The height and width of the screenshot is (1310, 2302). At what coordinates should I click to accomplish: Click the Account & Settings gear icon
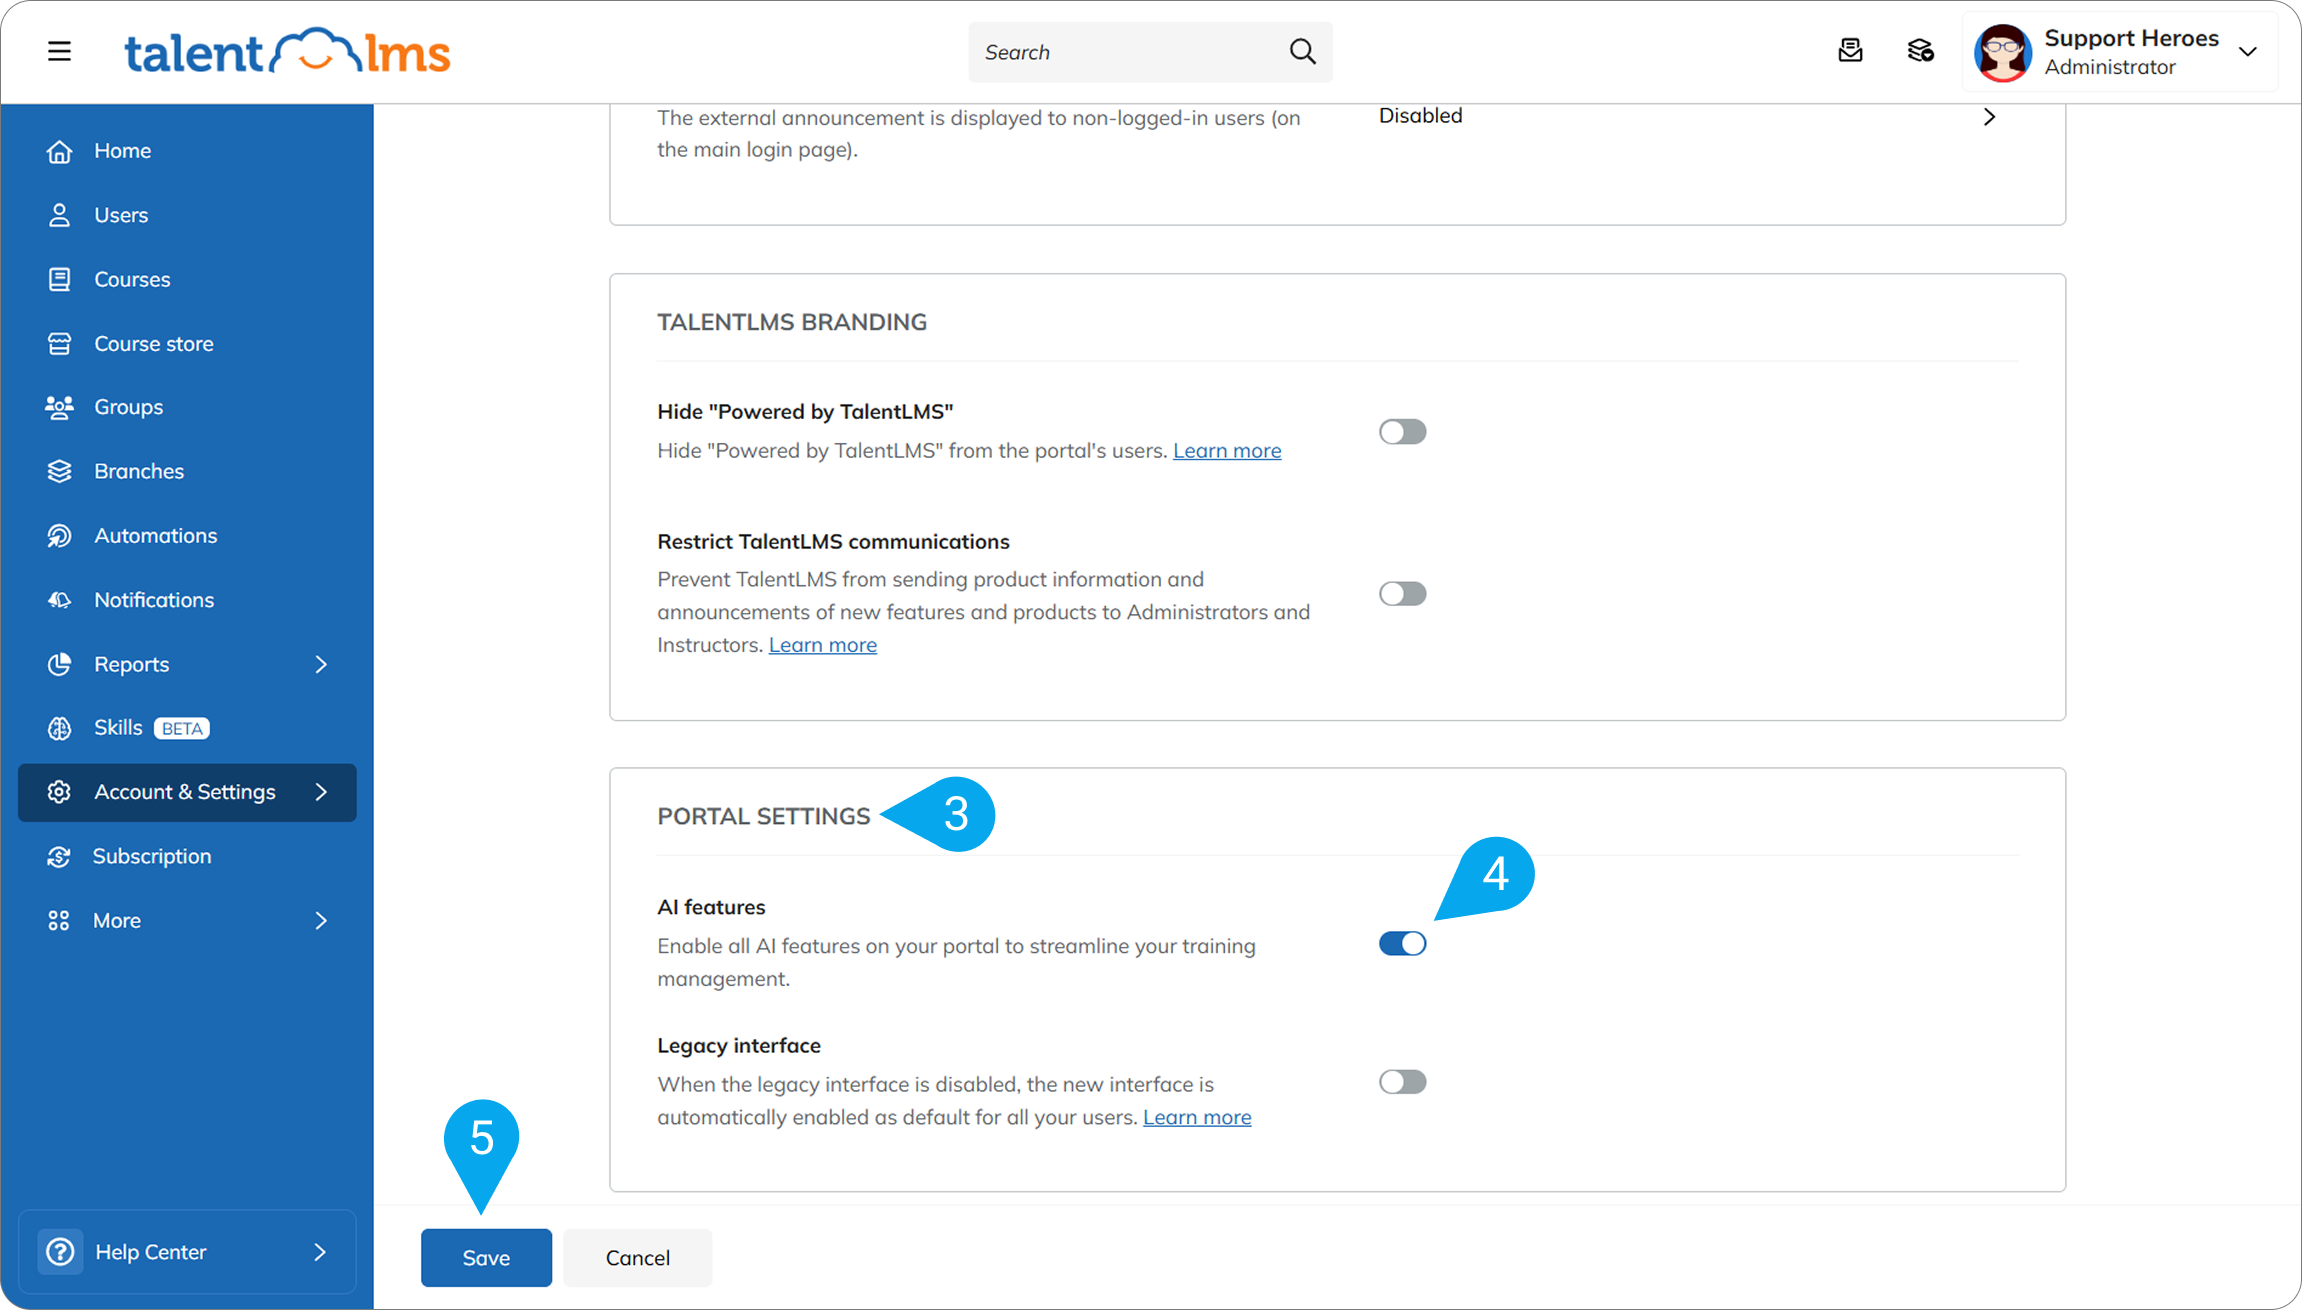59,792
